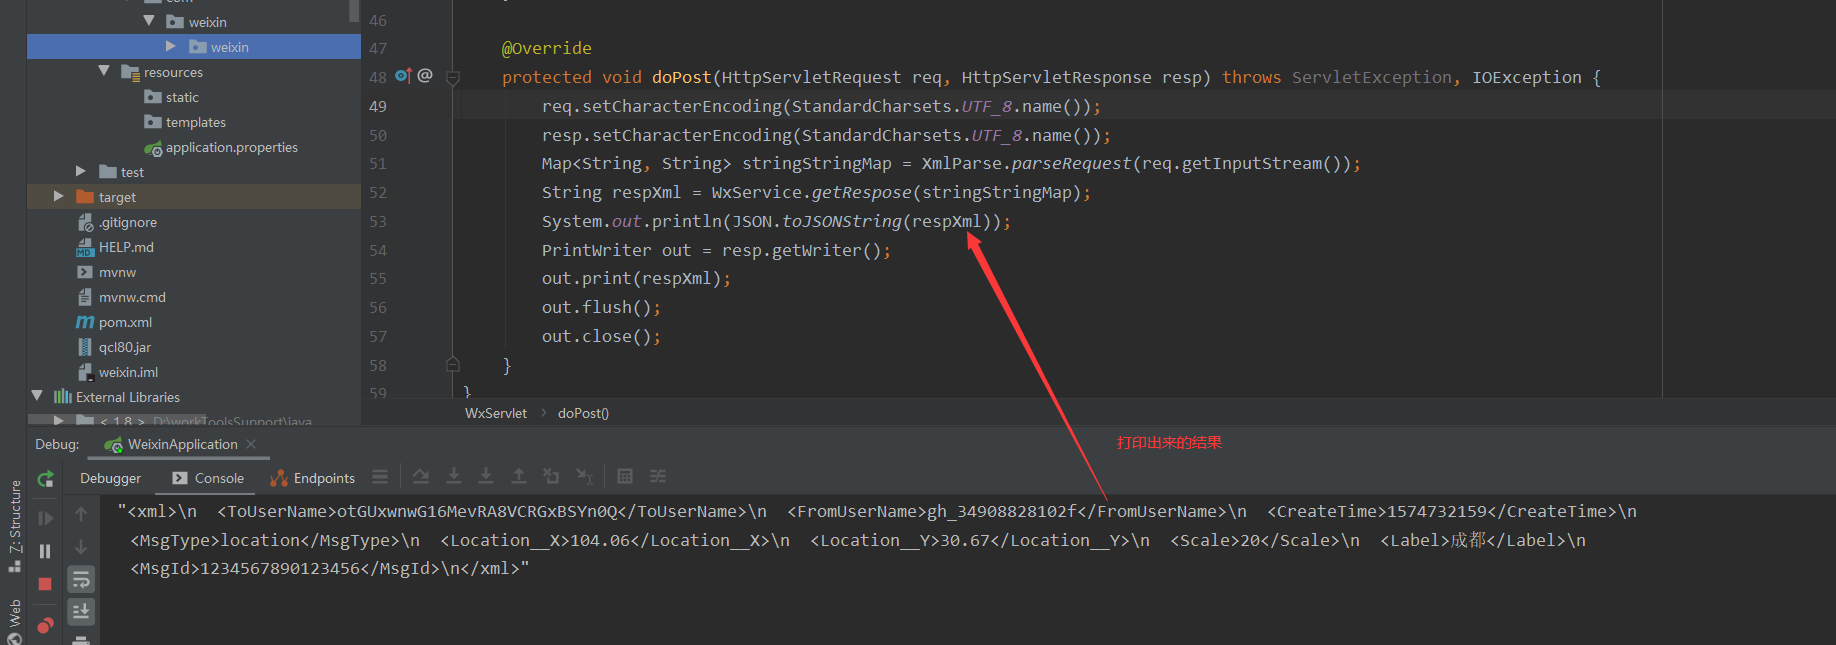Viewport: 1836px width, 645px height.
Task: Pause the debugged program
Action: click(x=45, y=551)
